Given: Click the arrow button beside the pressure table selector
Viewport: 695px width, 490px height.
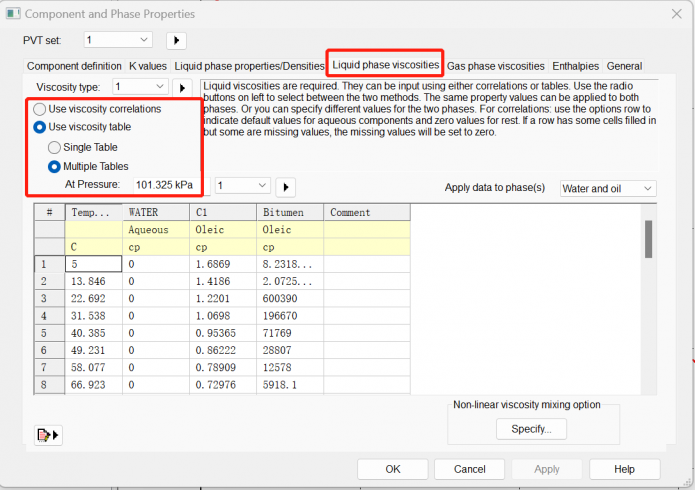Looking at the screenshot, I should (285, 186).
